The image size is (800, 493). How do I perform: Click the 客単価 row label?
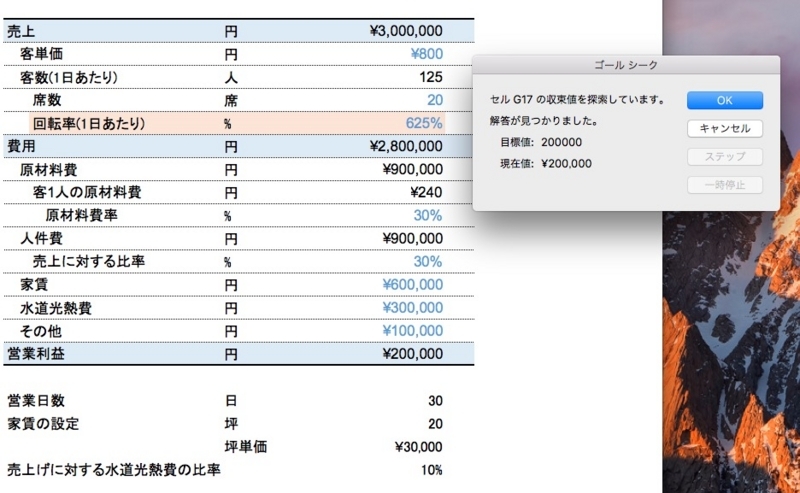(x=41, y=54)
